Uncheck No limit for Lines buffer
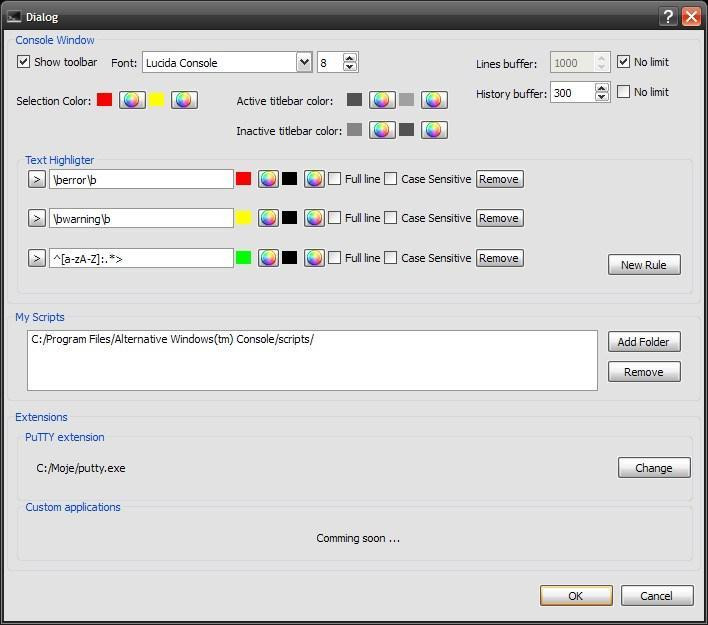 coord(623,61)
